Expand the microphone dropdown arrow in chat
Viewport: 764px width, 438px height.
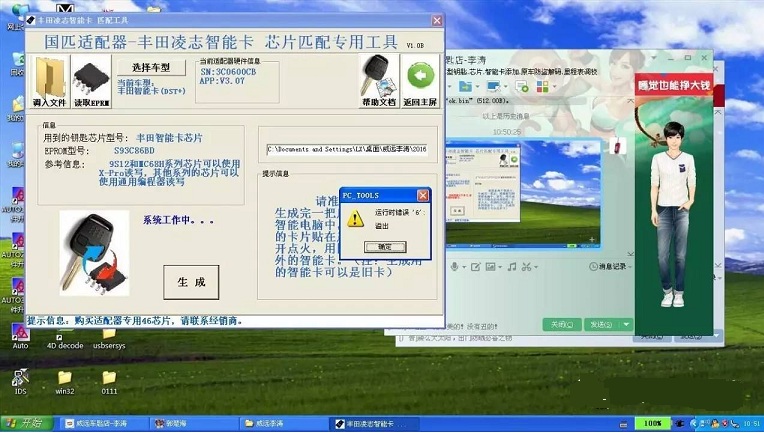pyautogui.click(x=464, y=267)
